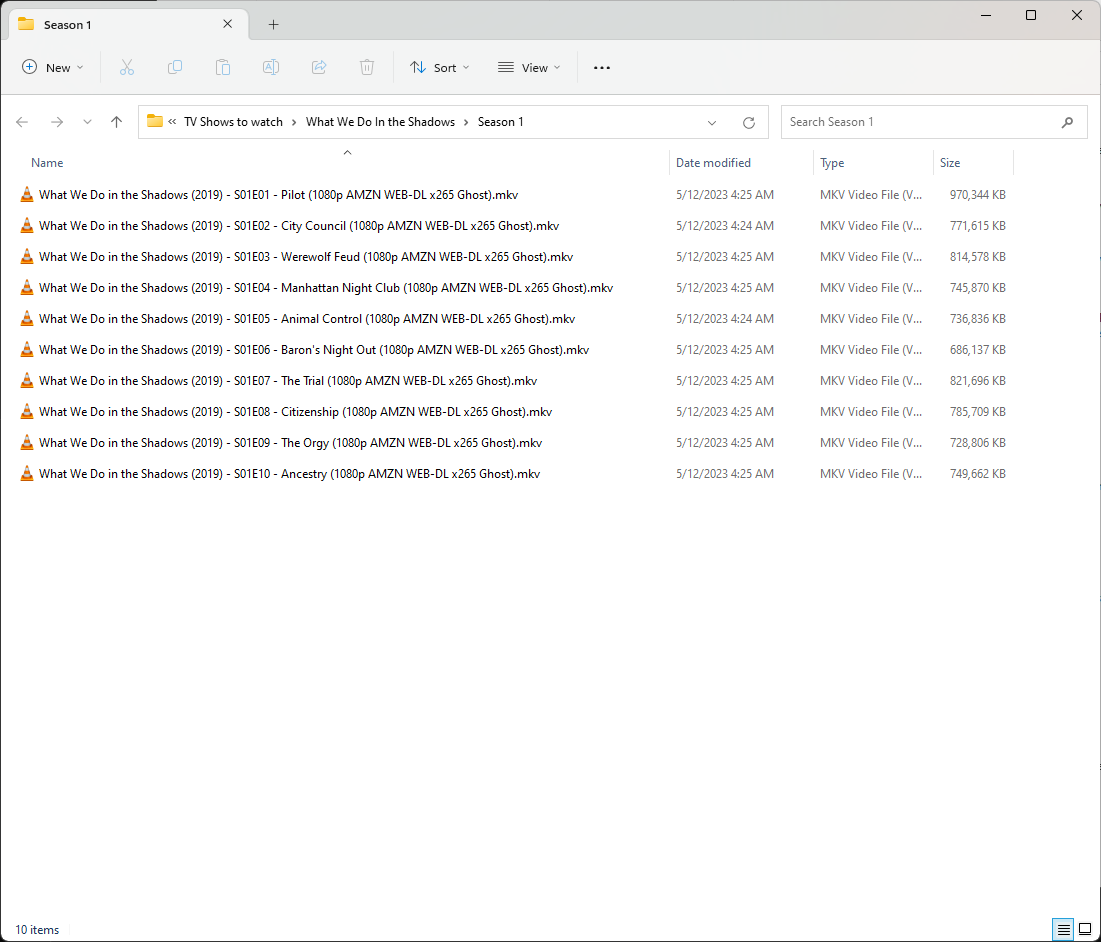Focus the Search Season 1 field

[934, 122]
